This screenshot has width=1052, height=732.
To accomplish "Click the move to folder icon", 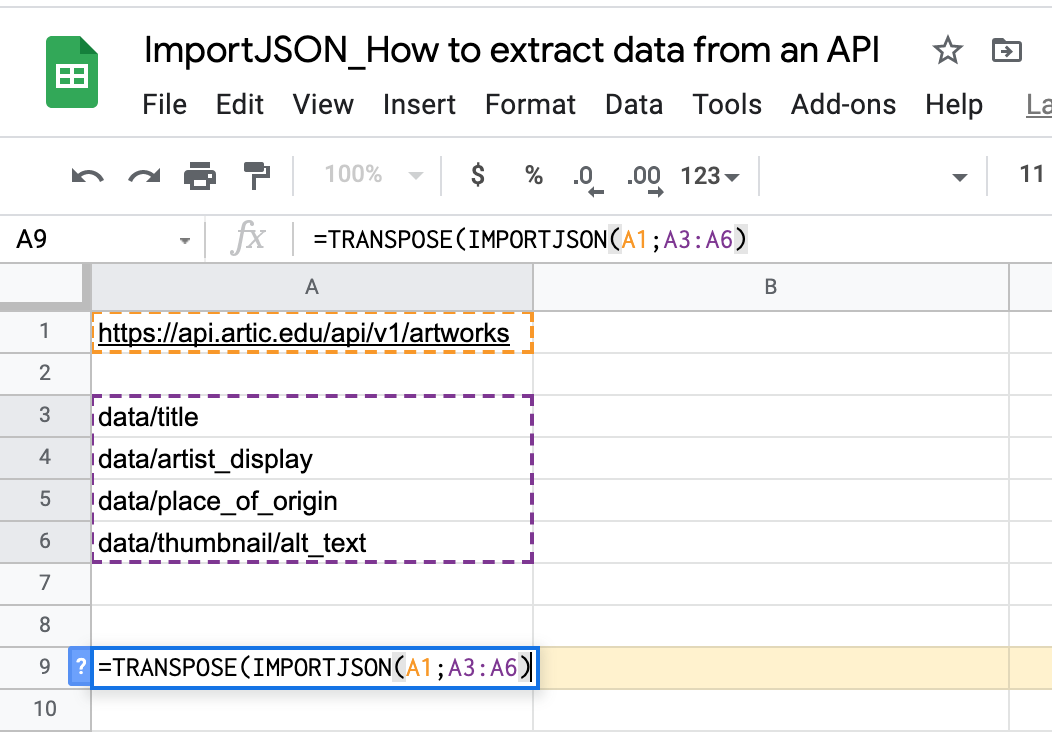I will pyautogui.click(x=1006, y=50).
